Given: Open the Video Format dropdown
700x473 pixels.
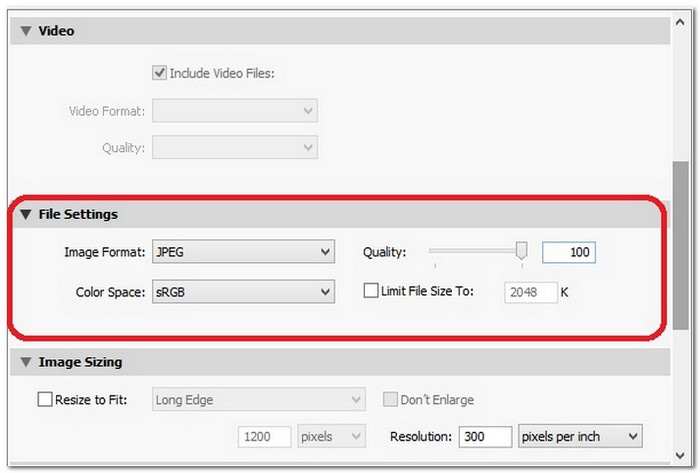Looking at the screenshot, I should (234, 110).
